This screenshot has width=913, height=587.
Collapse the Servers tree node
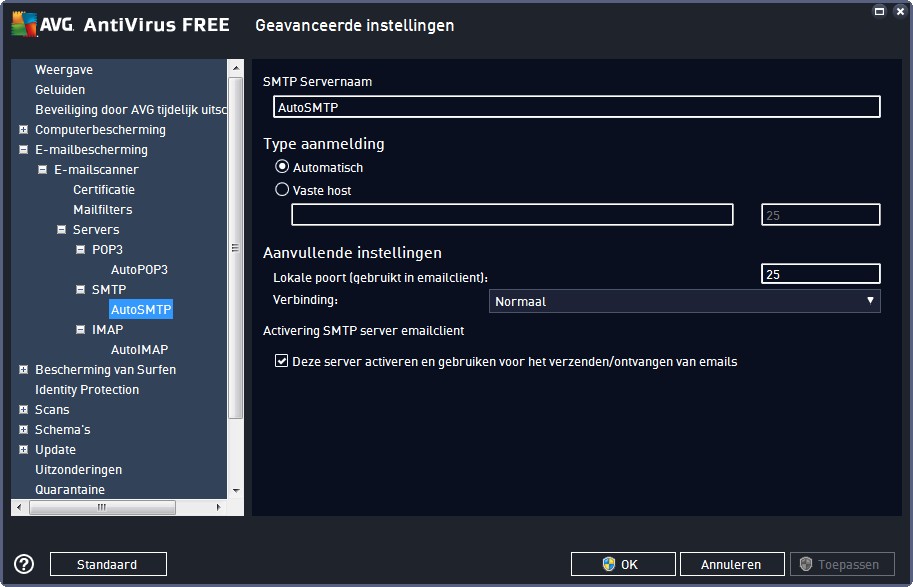click(x=61, y=229)
